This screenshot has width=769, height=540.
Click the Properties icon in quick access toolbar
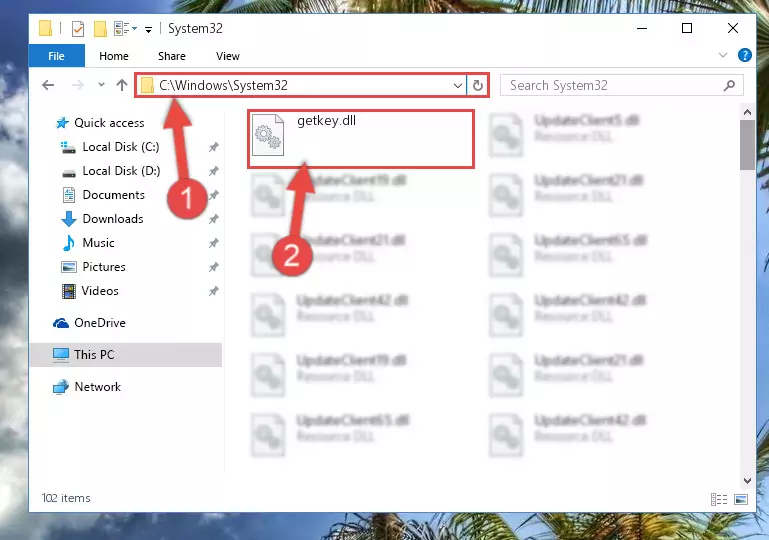tap(77, 29)
